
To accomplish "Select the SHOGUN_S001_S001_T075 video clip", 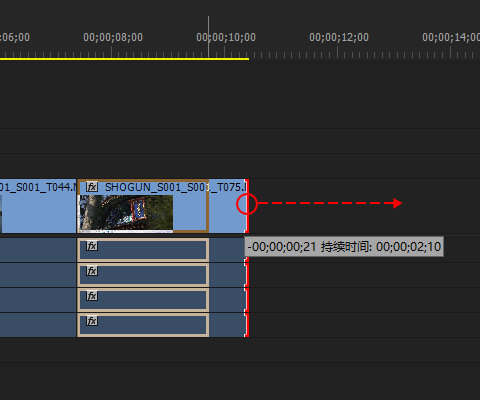I will (x=162, y=206).
